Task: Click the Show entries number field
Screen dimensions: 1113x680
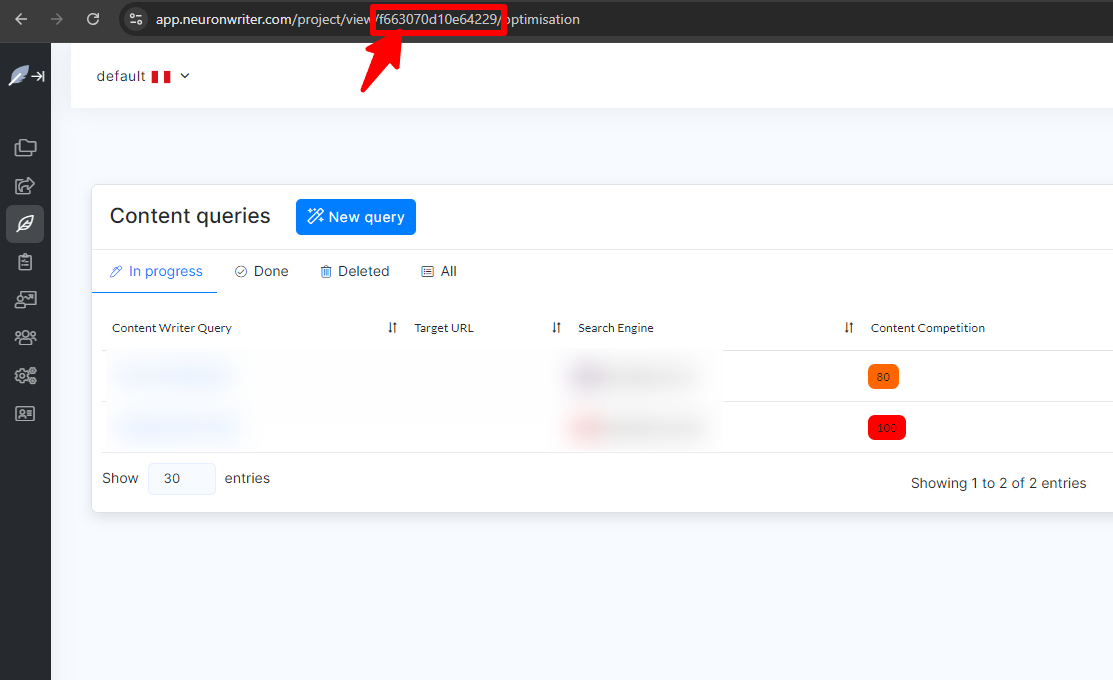Action: point(181,479)
